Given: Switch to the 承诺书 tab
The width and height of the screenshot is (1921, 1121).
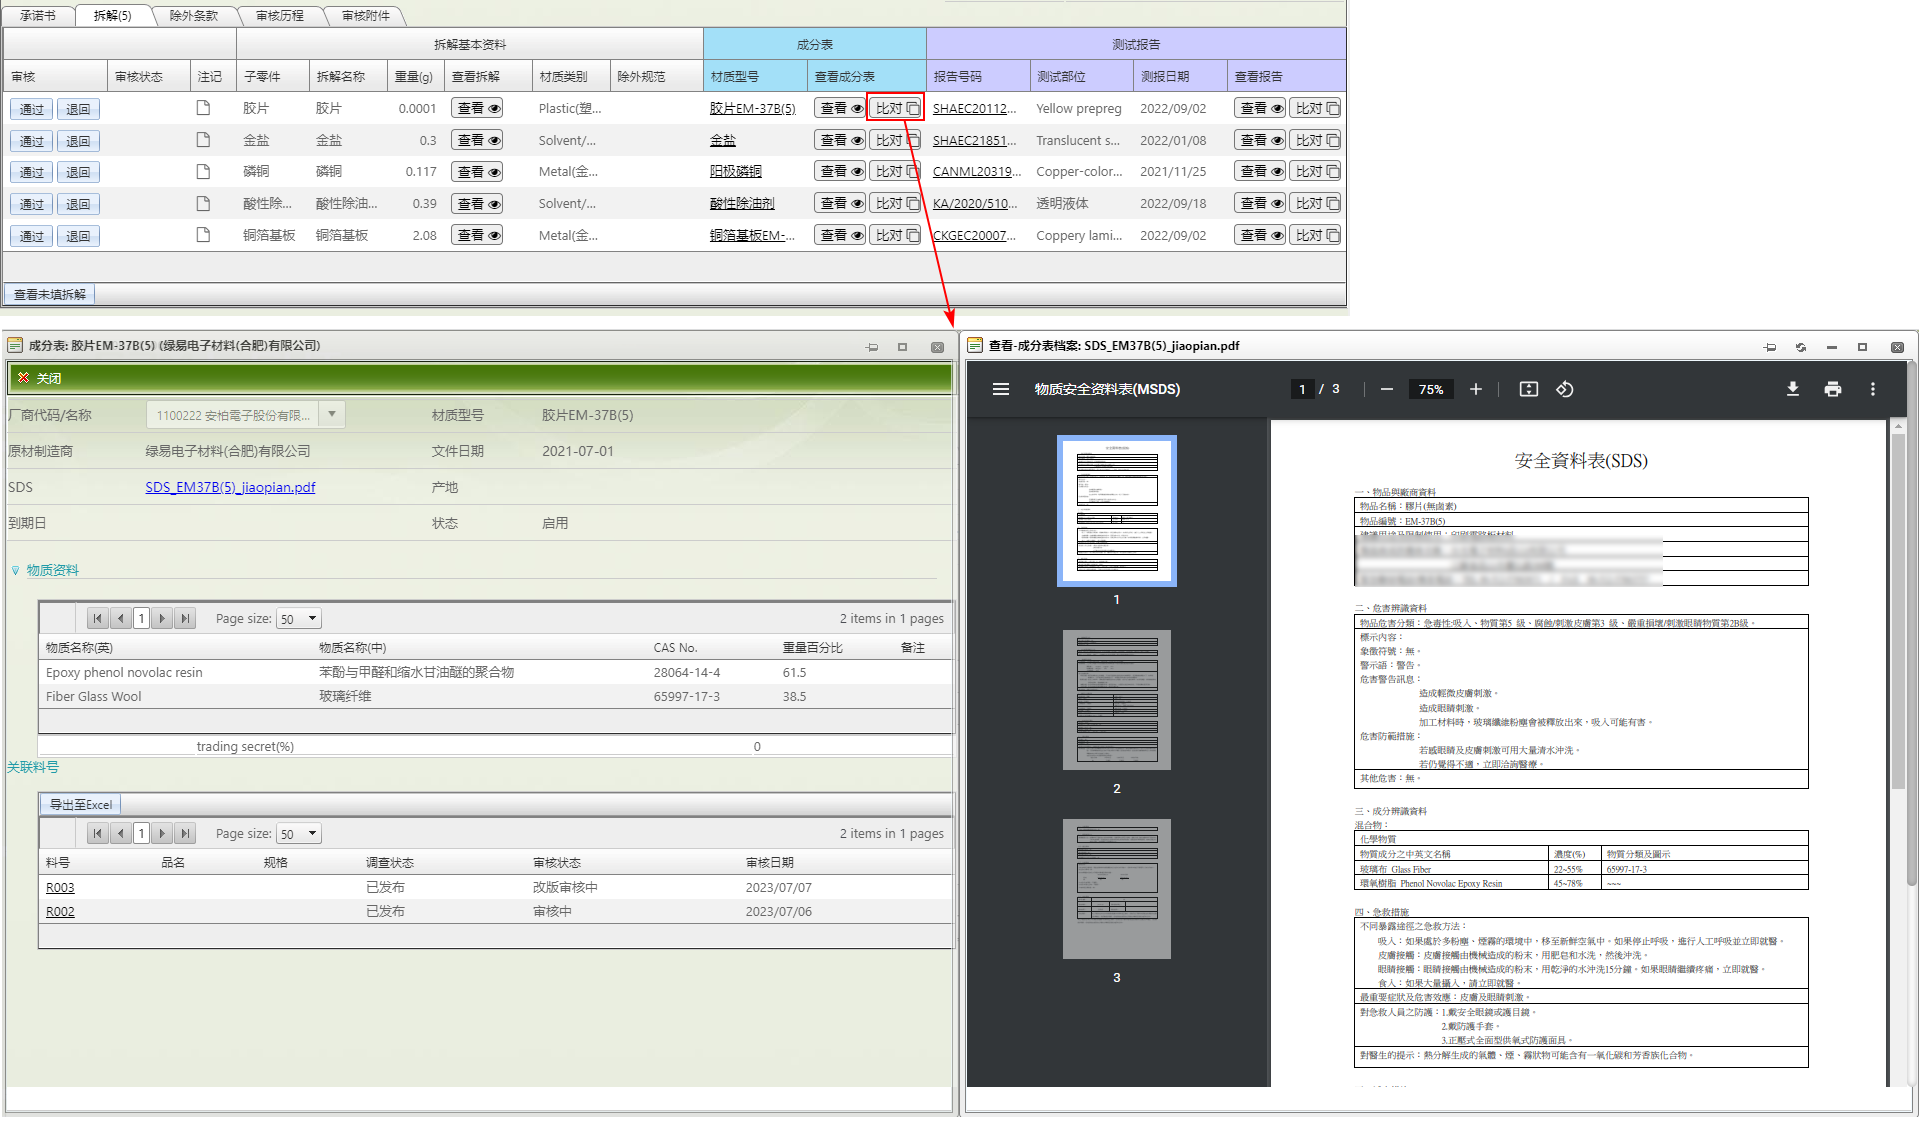Looking at the screenshot, I should tap(38, 15).
